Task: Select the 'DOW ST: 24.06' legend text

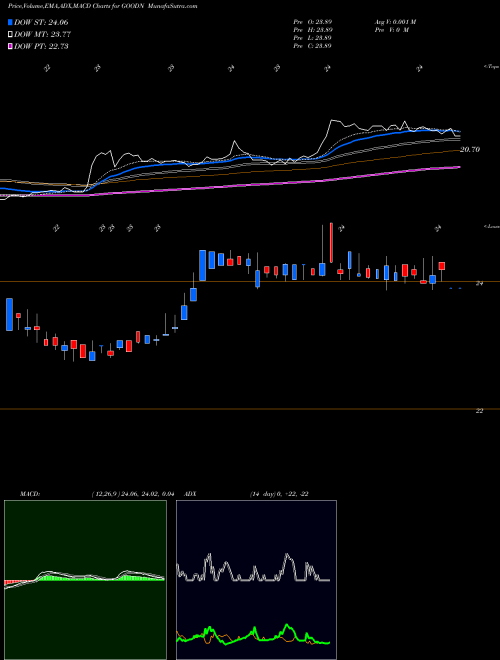Action: [x=41, y=23]
